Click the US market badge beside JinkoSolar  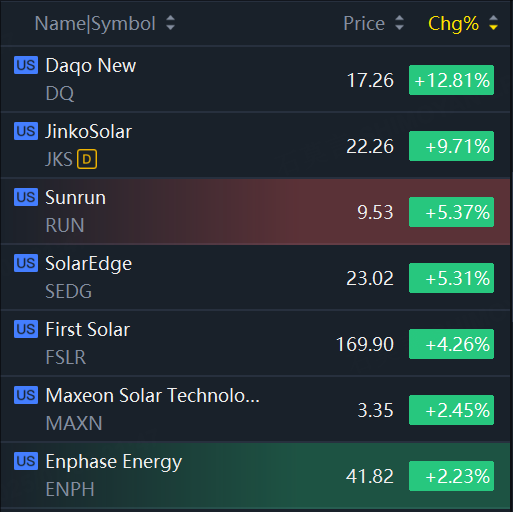26,131
